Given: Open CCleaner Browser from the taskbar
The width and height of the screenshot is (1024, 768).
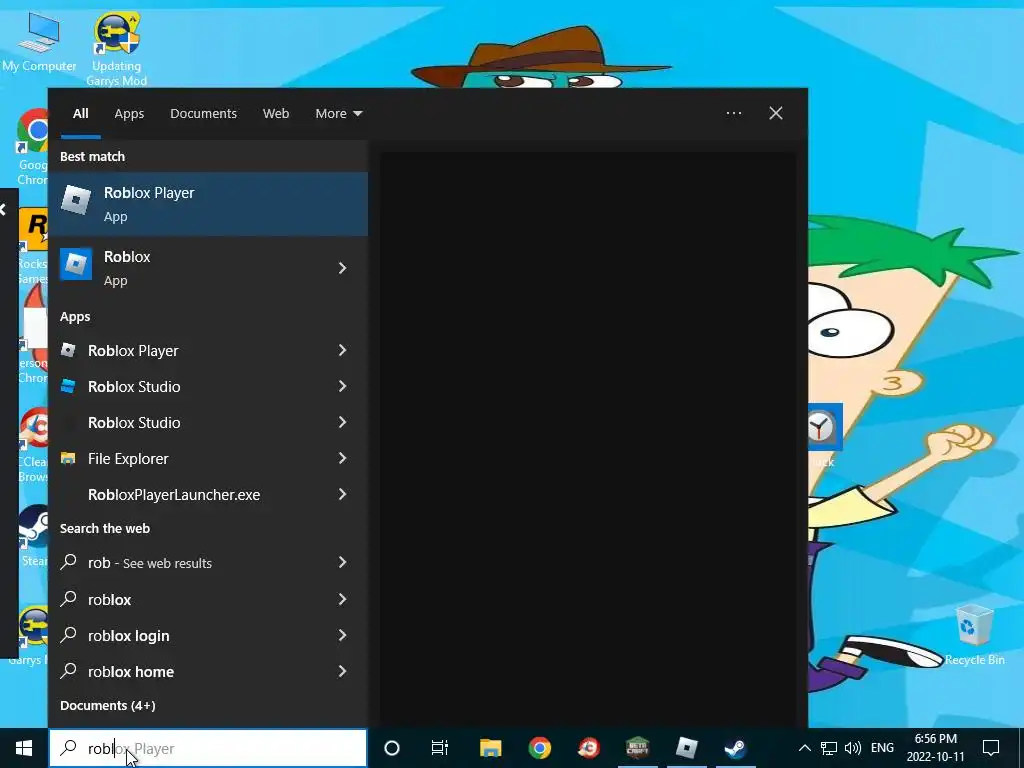Looking at the screenshot, I should [588, 748].
